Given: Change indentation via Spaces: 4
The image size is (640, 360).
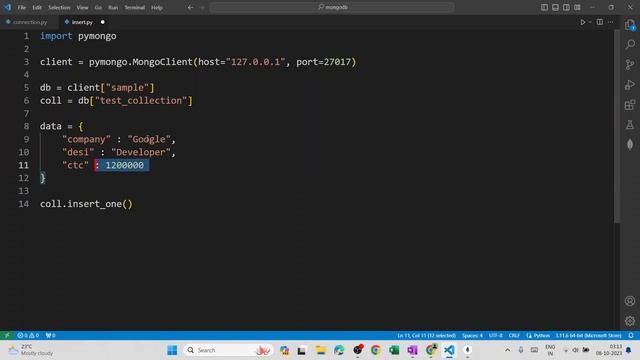Looking at the screenshot, I should [472, 336].
